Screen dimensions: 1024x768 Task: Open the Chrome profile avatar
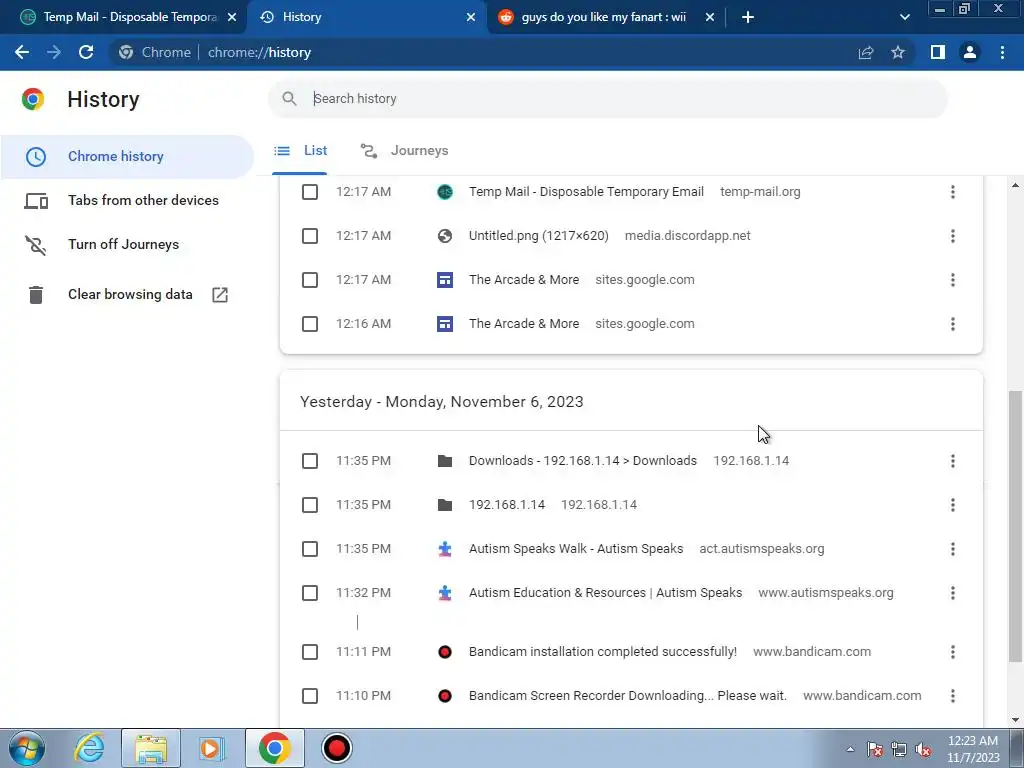pos(970,52)
